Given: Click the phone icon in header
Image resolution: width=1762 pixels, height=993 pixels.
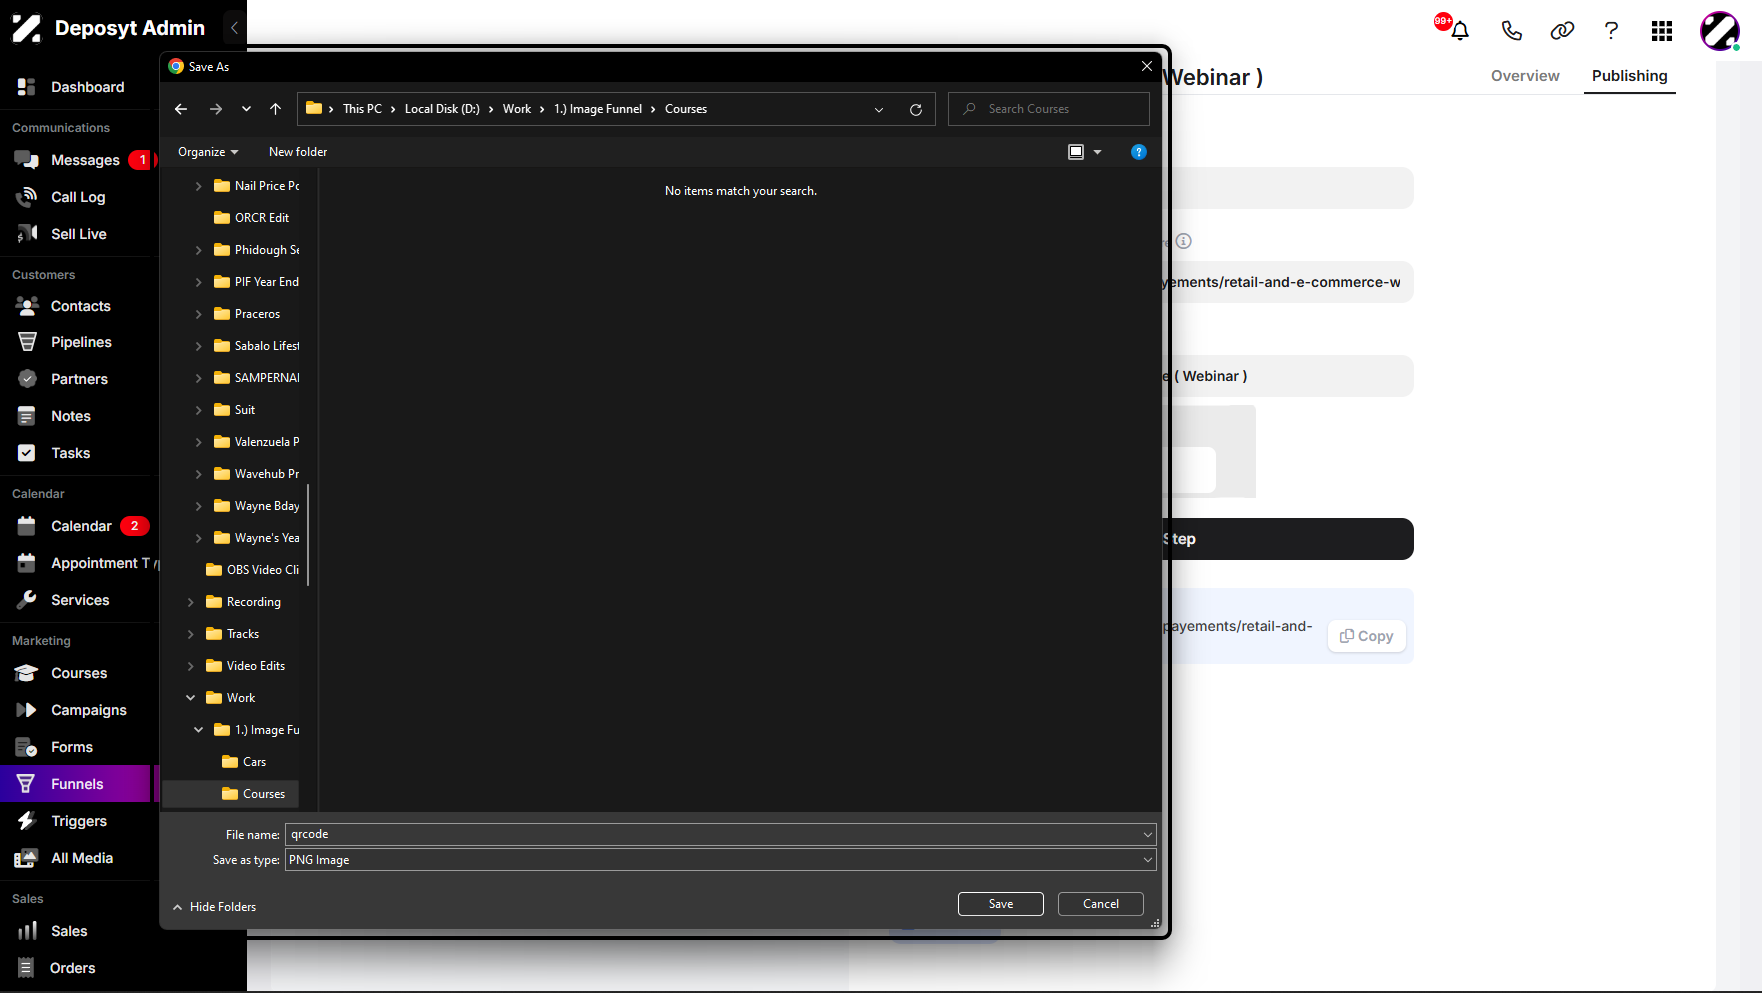Looking at the screenshot, I should coord(1511,30).
